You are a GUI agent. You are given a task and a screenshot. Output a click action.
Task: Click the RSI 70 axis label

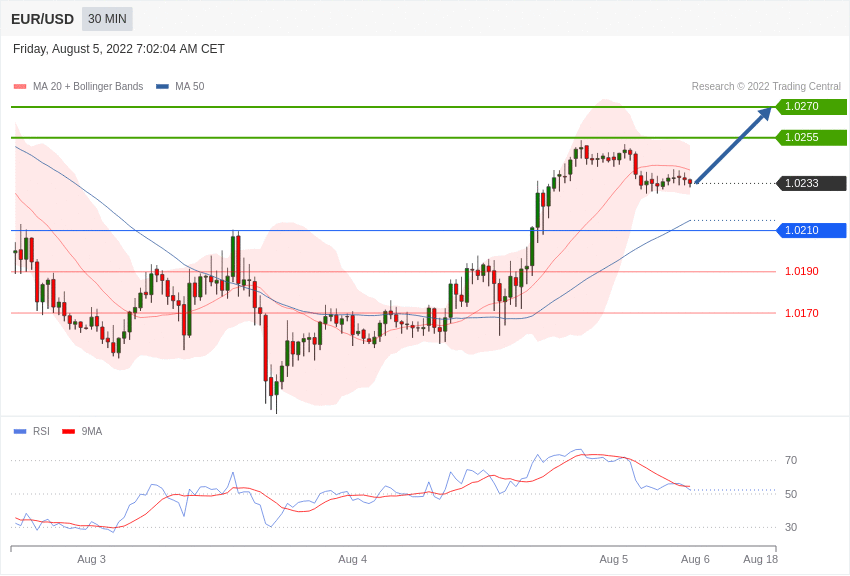point(791,461)
